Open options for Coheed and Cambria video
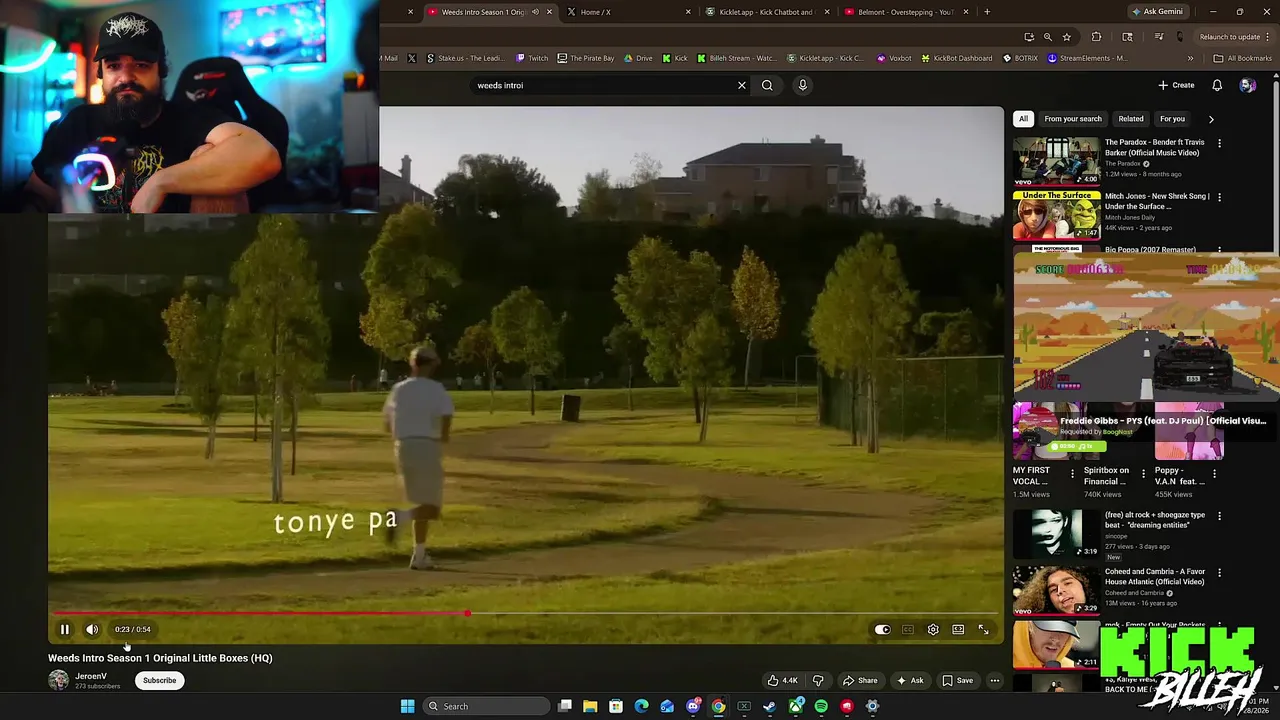Viewport: 1280px width, 720px height. tap(1219, 573)
